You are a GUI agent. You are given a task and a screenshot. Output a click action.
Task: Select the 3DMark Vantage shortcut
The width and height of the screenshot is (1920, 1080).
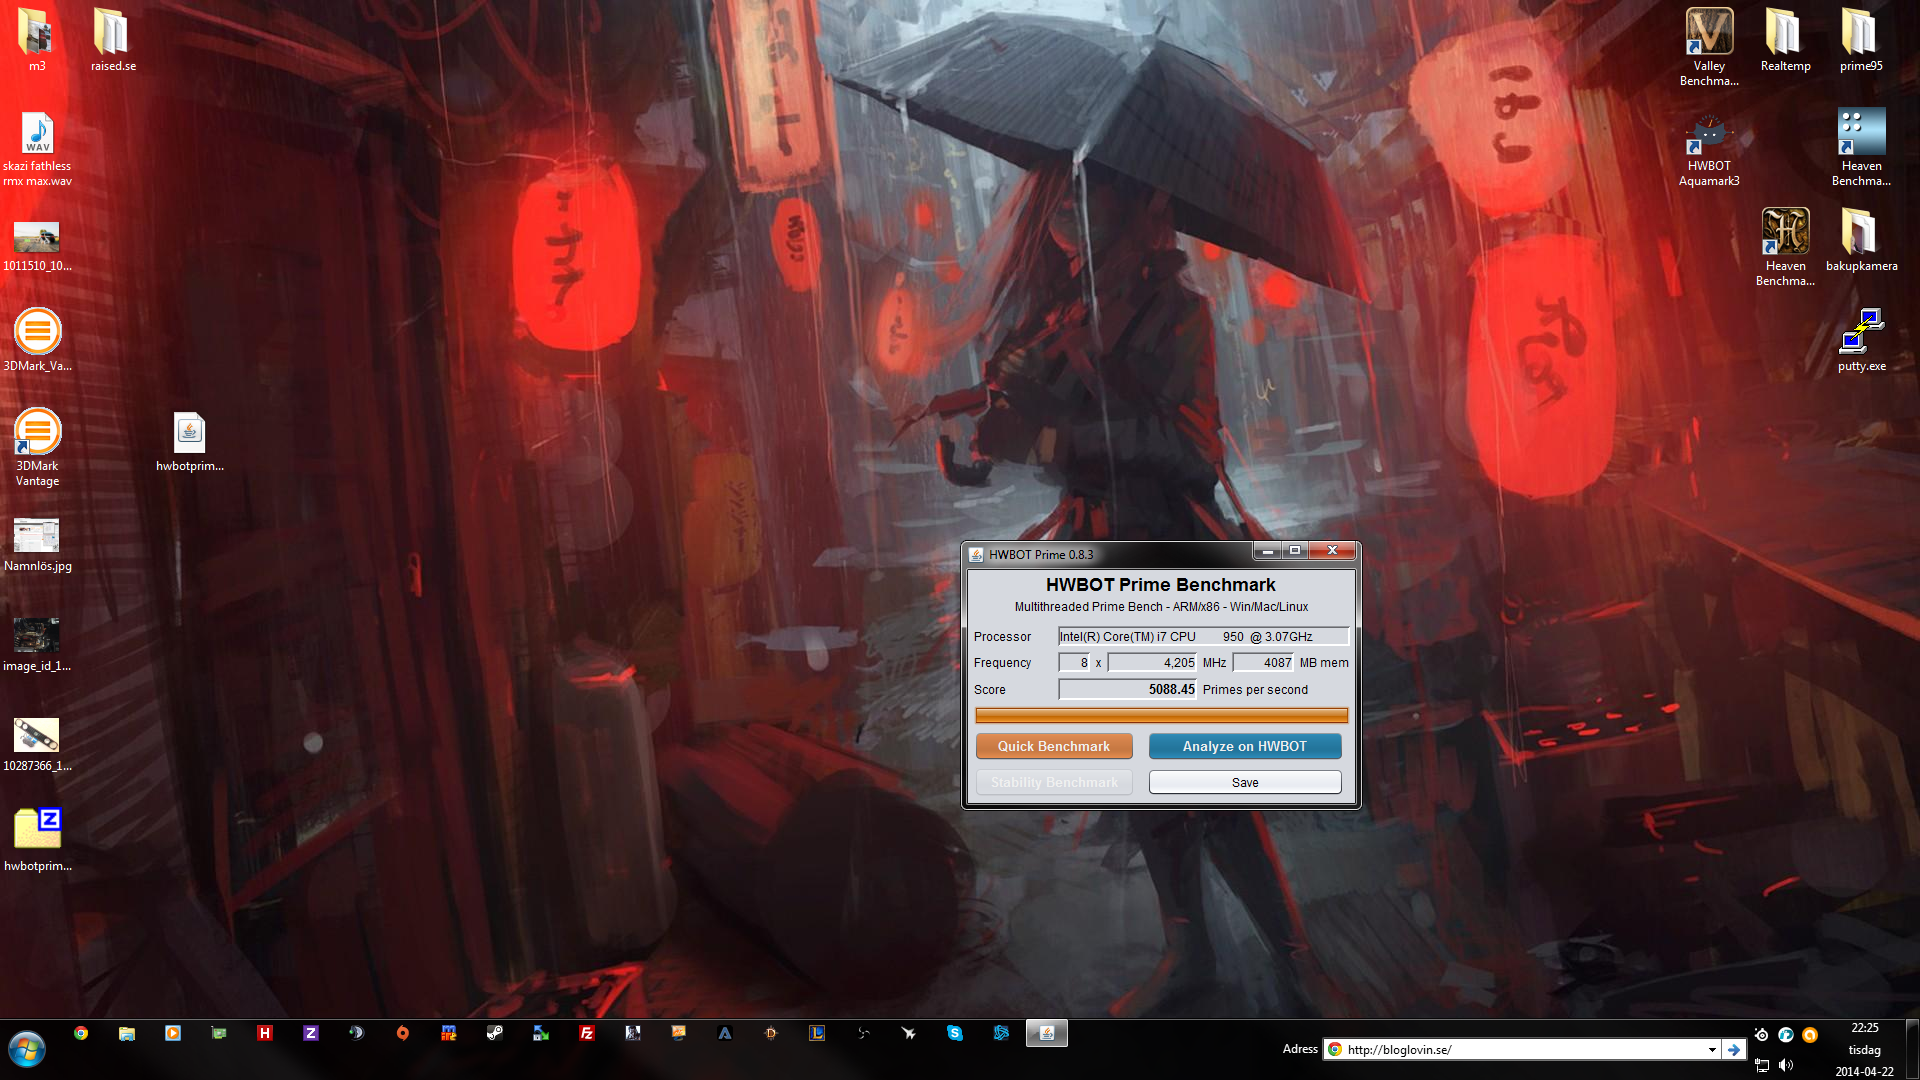[x=37, y=447]
